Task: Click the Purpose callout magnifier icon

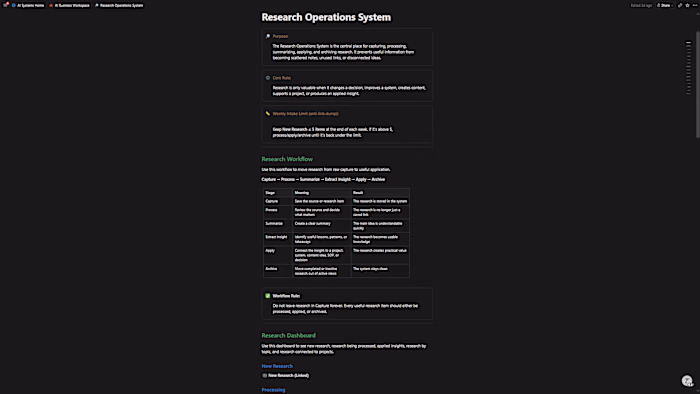Action: [x=268, y=36]
